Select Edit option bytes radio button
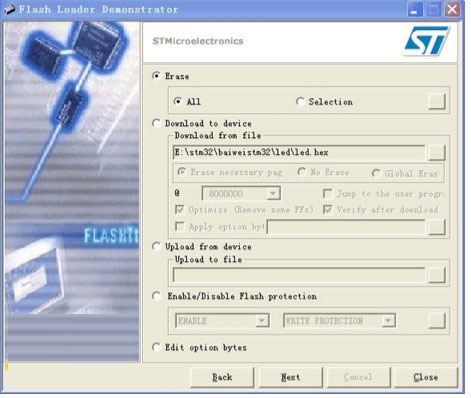This screenshot has height=398, width=471. pyautogui.click(x=156, y=347)
